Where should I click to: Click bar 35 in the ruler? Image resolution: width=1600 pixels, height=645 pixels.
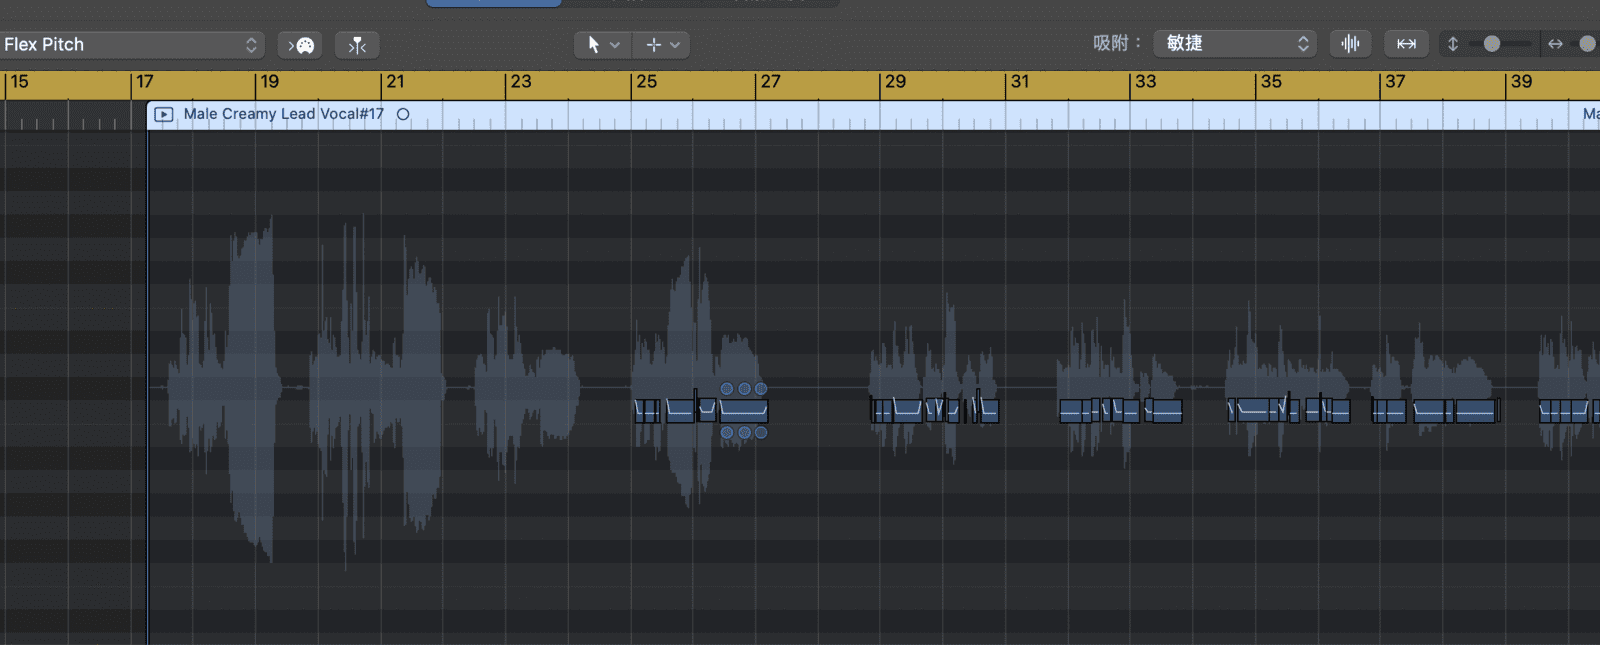coord(1271,82)
